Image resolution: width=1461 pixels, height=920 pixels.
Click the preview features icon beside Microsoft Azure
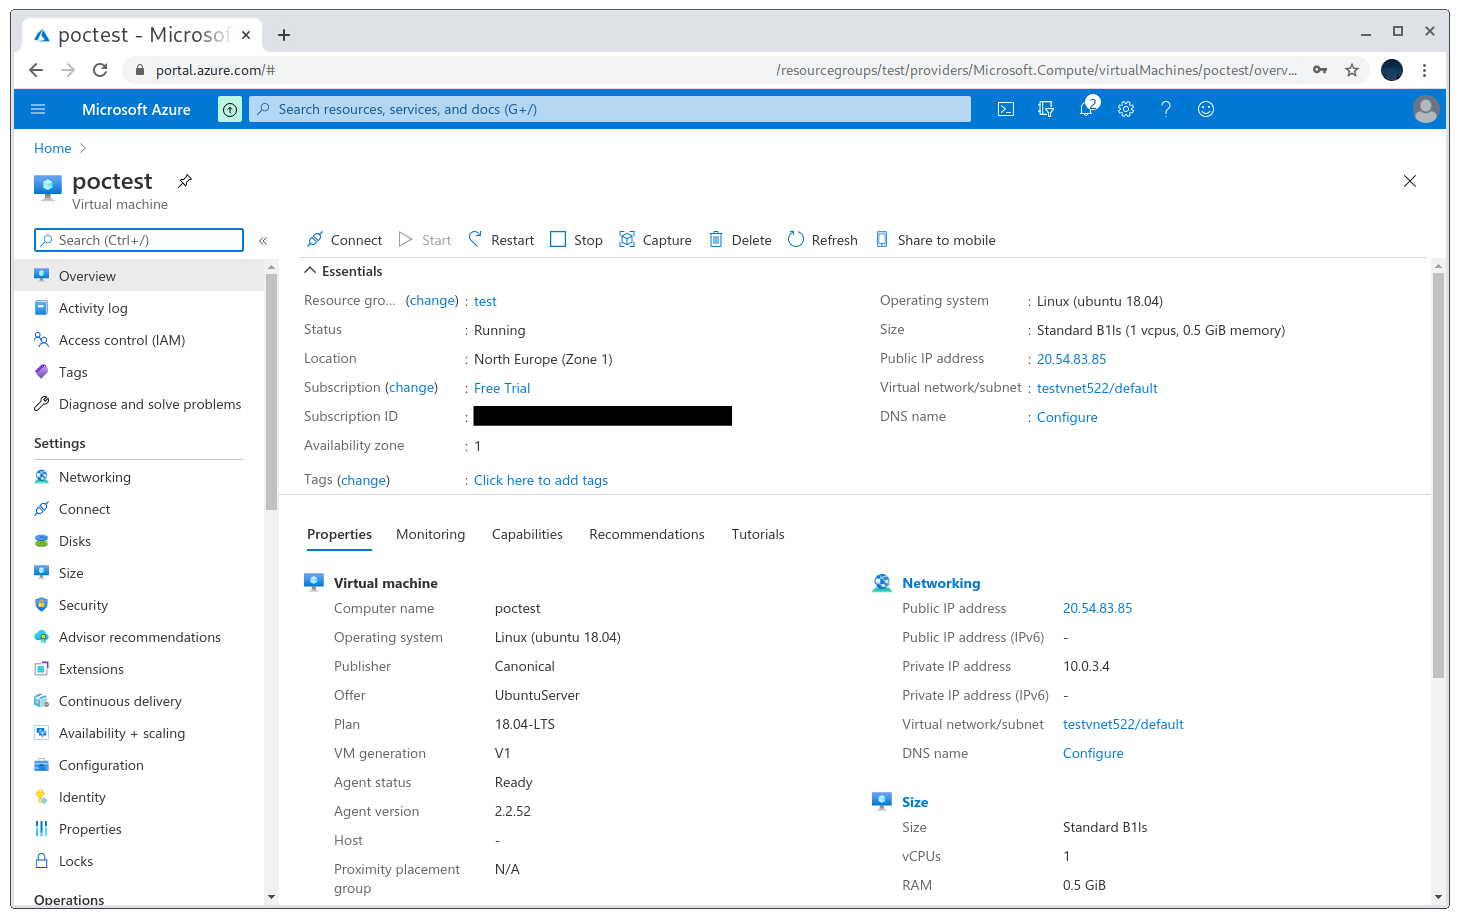tap(230, 109)
